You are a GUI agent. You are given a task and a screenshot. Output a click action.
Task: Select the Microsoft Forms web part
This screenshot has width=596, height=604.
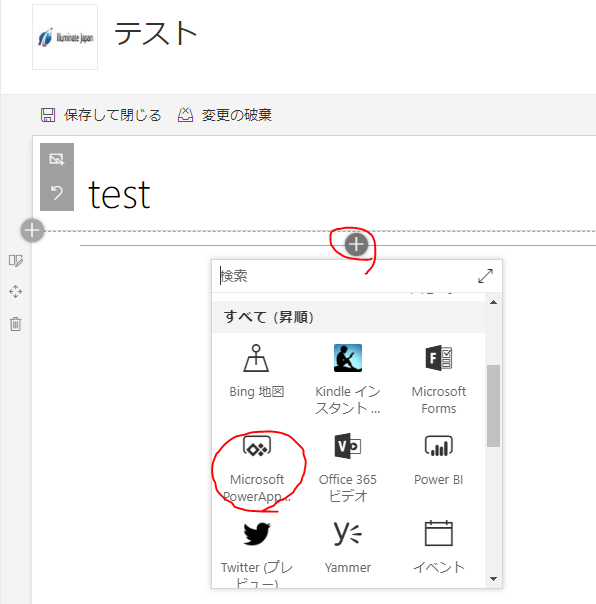[x=438, y=379]
